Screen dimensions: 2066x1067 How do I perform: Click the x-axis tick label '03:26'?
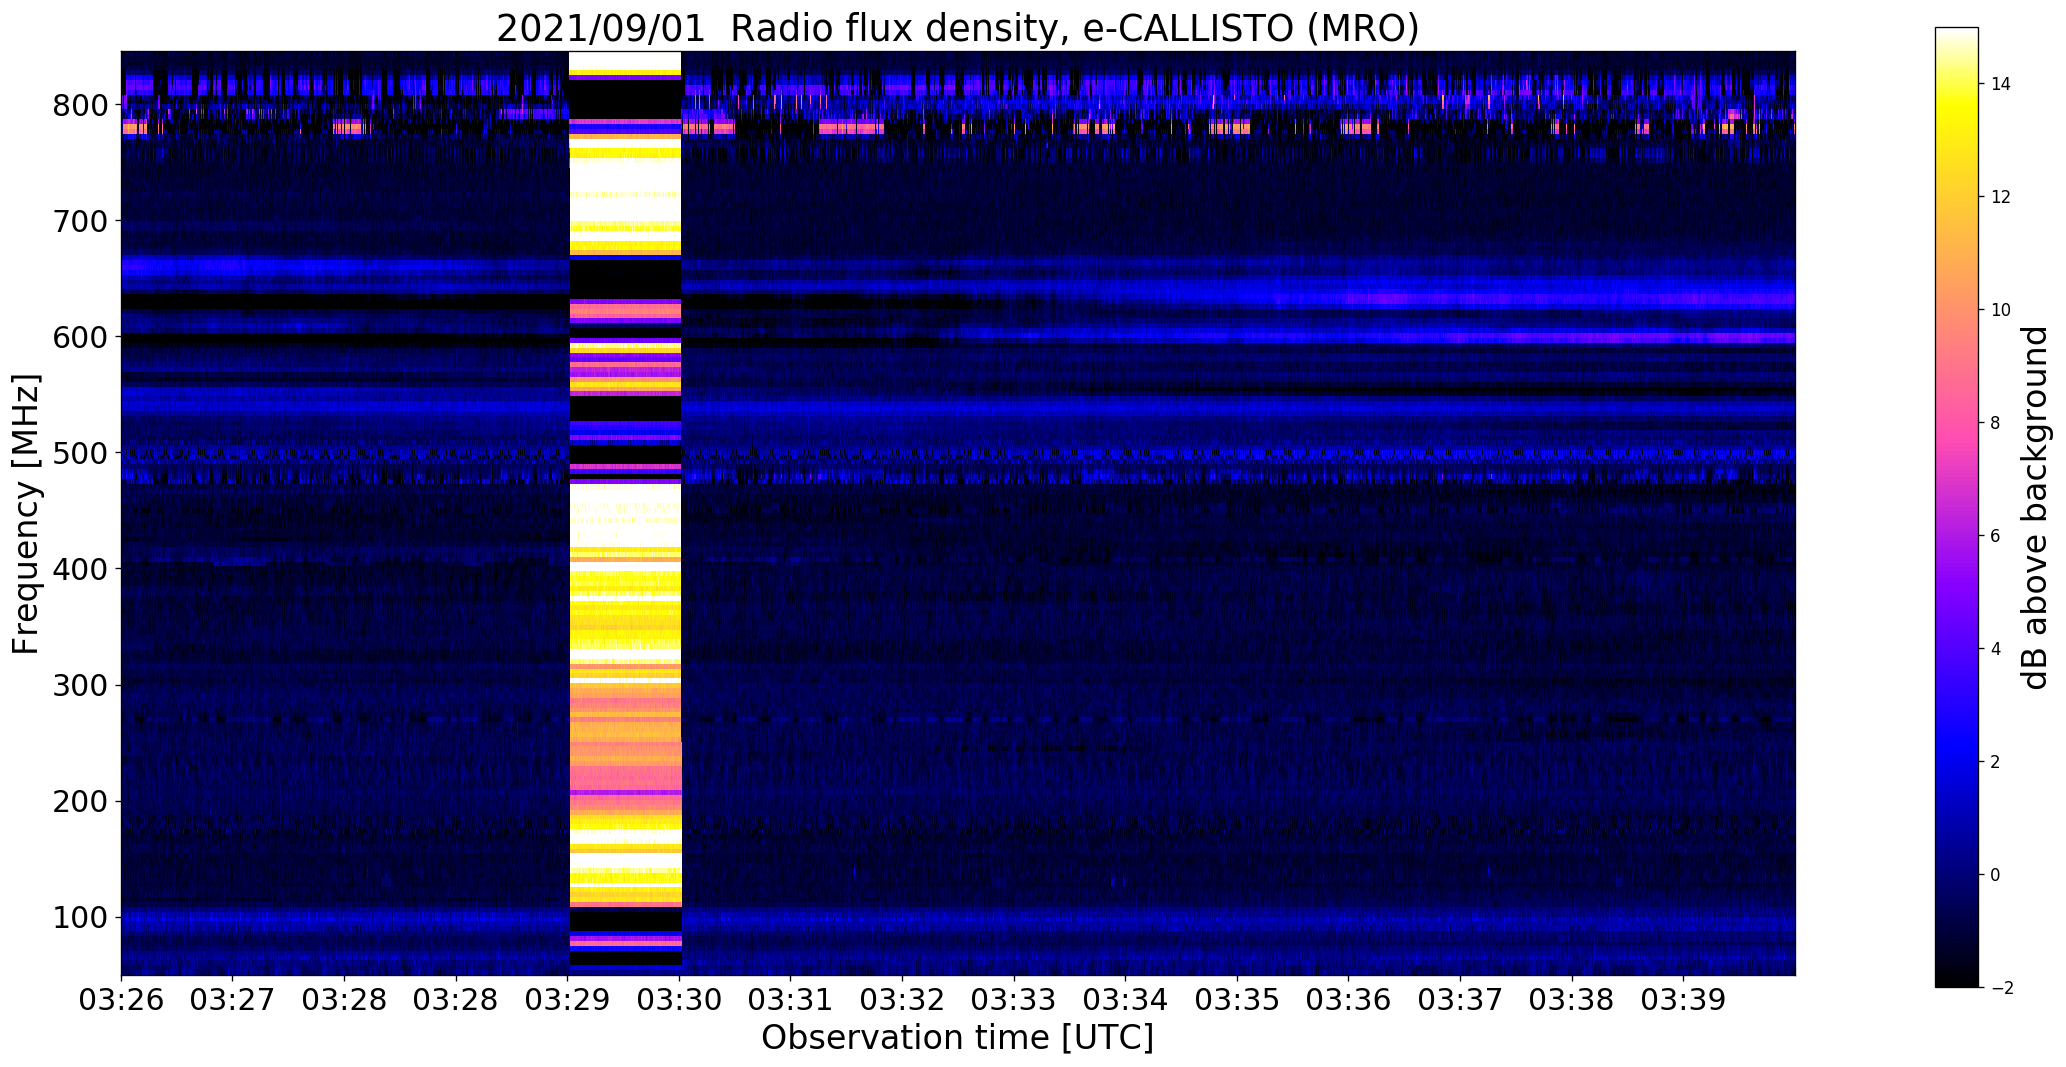[x=121, y=1001]
